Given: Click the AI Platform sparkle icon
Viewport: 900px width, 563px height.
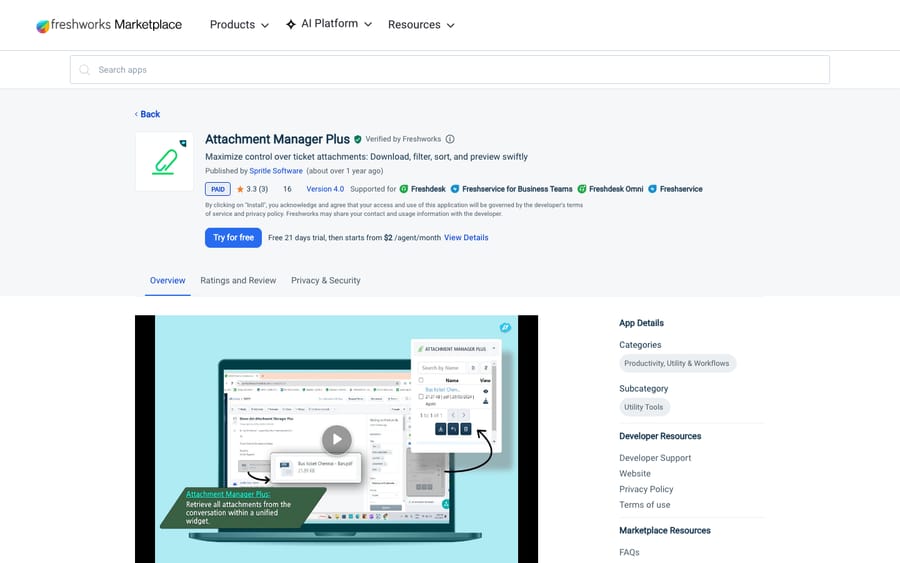Looking at the screenshot, I should point(291,24).
